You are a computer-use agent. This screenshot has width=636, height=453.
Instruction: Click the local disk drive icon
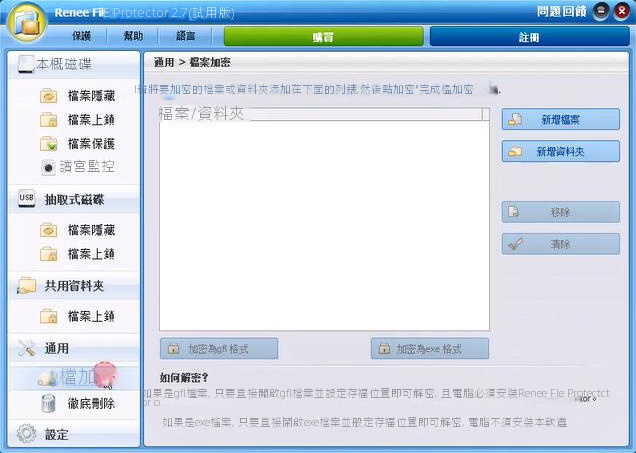pos(26,64)
